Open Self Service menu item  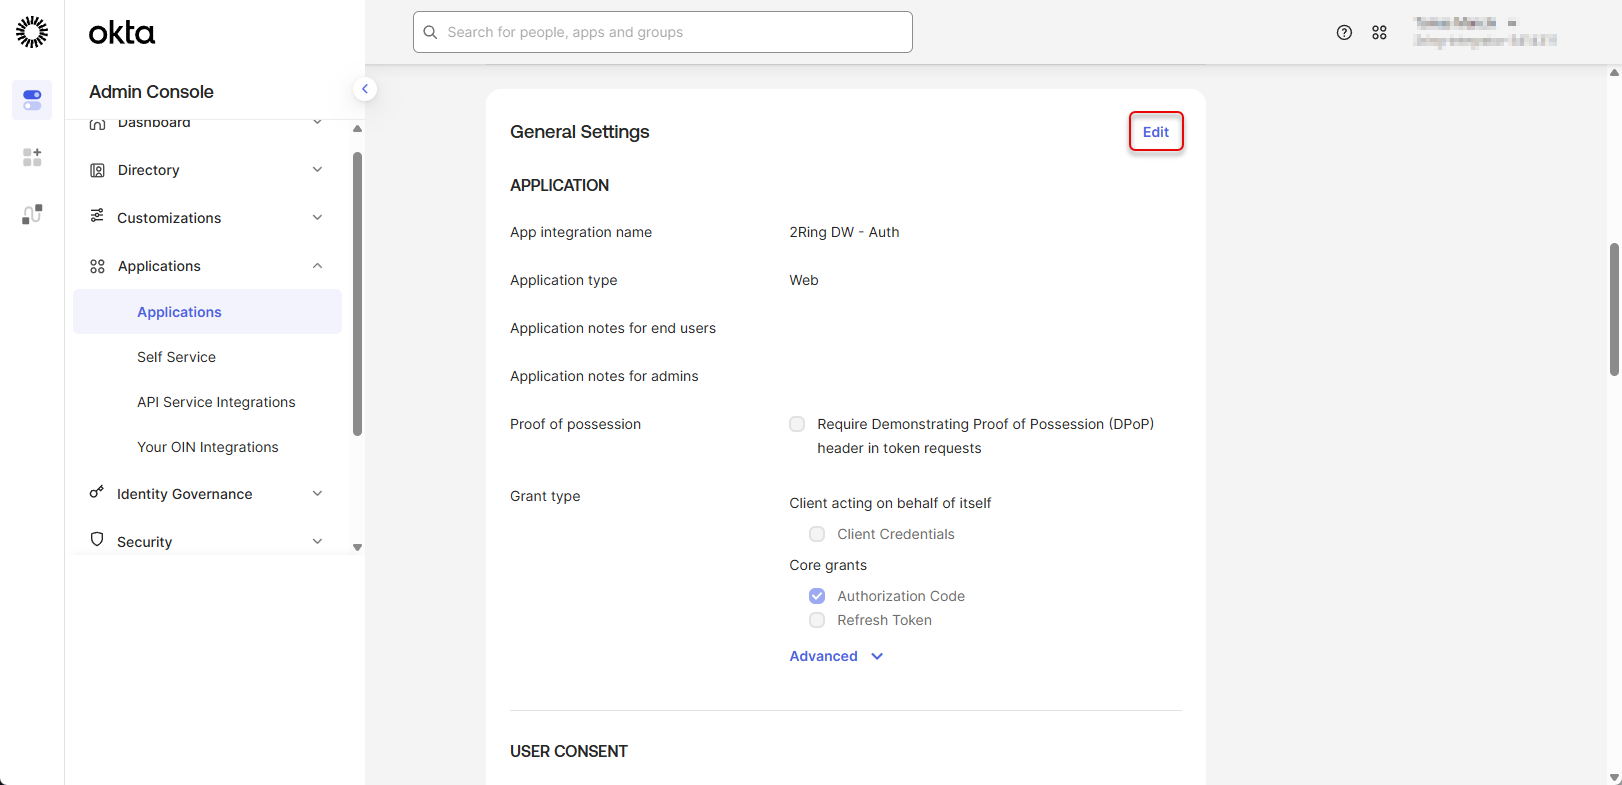tap(176, 357)
